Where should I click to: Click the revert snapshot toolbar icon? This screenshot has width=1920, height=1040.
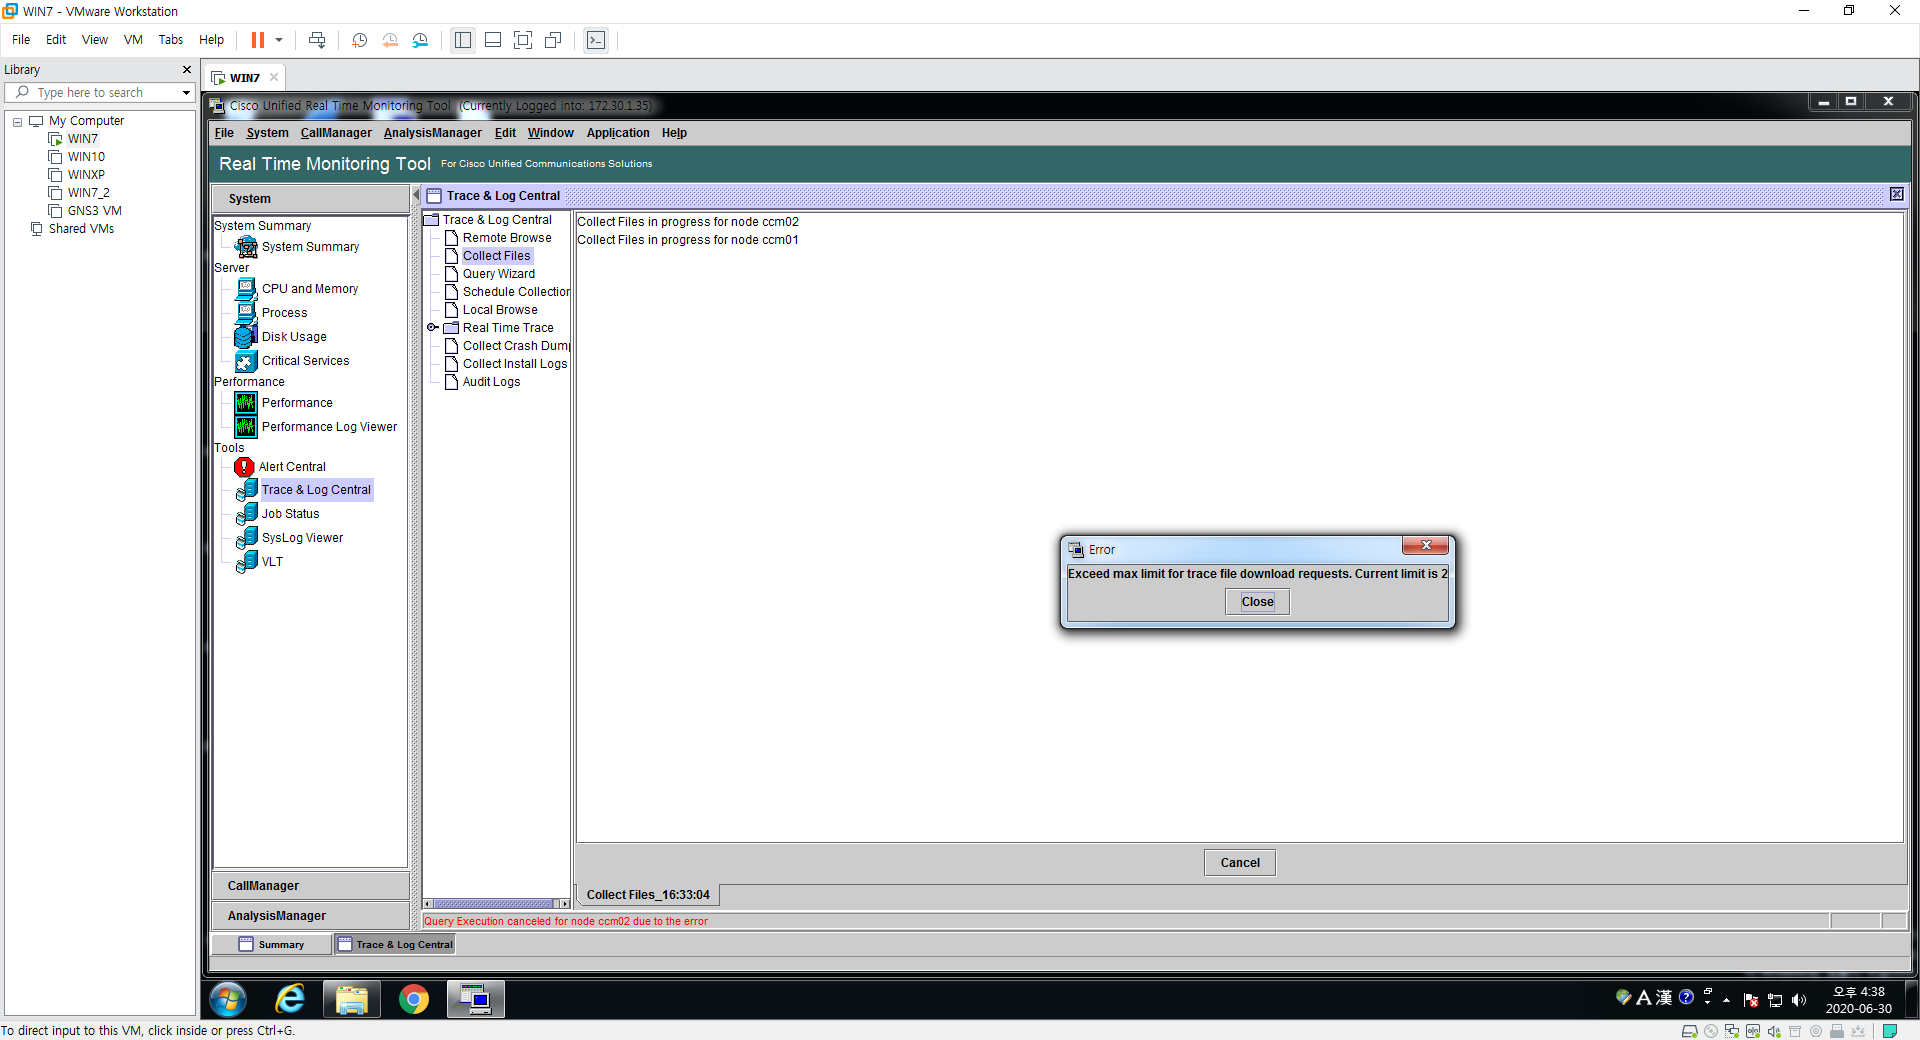point(390,40)
